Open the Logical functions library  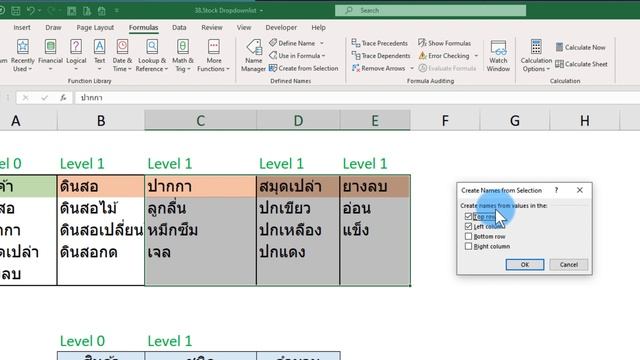coord(76,56)
